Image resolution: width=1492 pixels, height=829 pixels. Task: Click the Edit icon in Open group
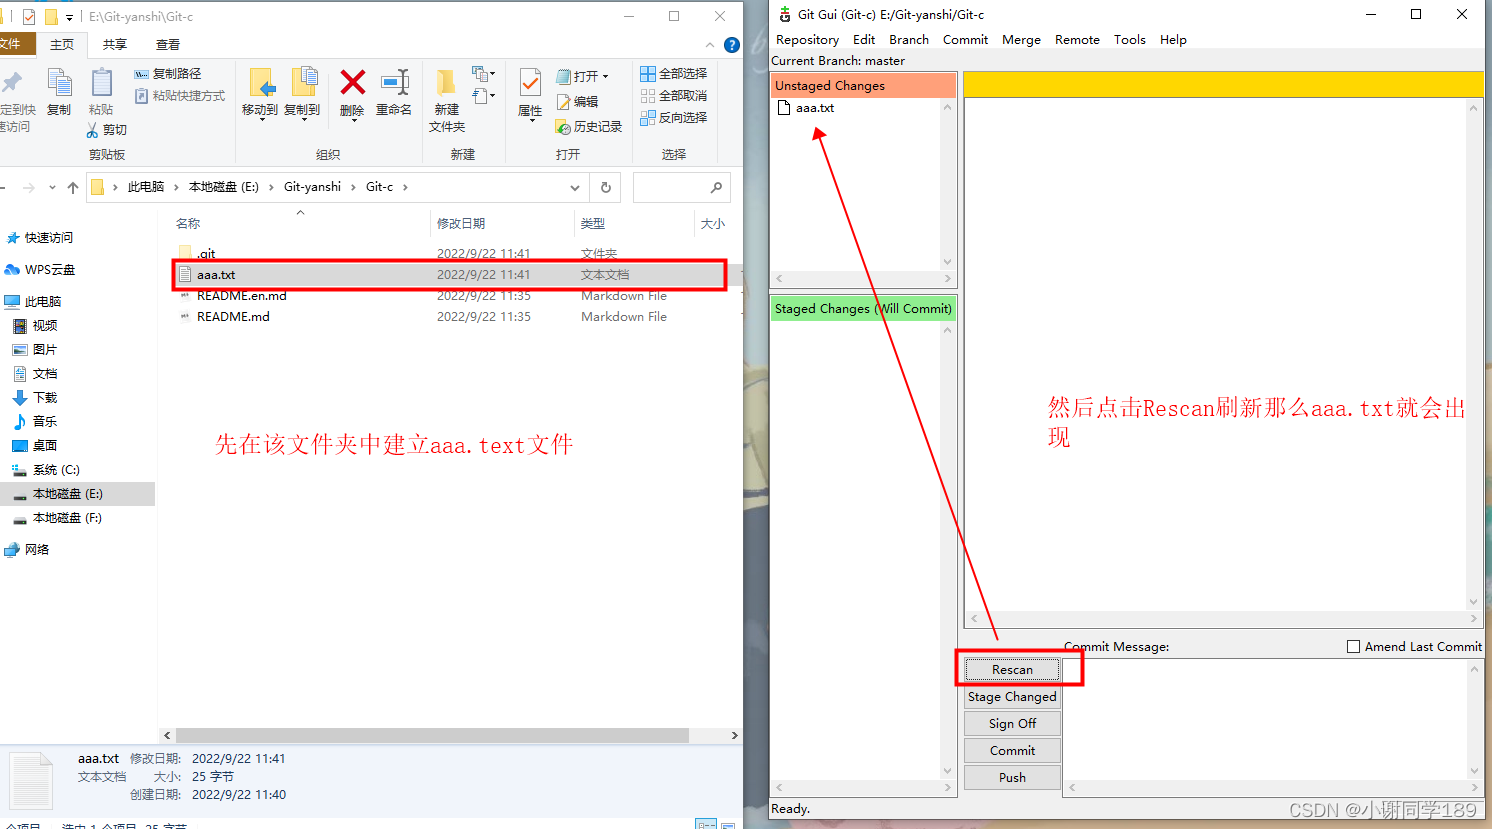pyautogui.click(x=564, y=102)
